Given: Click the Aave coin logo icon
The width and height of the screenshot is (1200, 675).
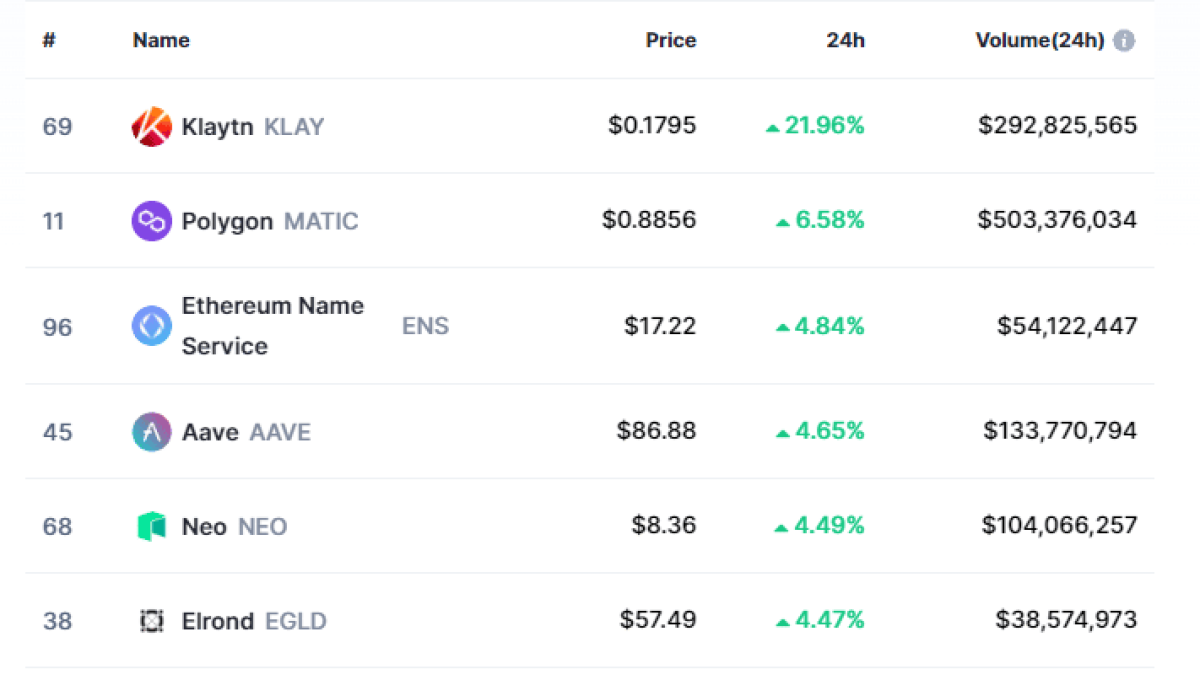Looking at the screenshot, I should click(x=152, y=432).
